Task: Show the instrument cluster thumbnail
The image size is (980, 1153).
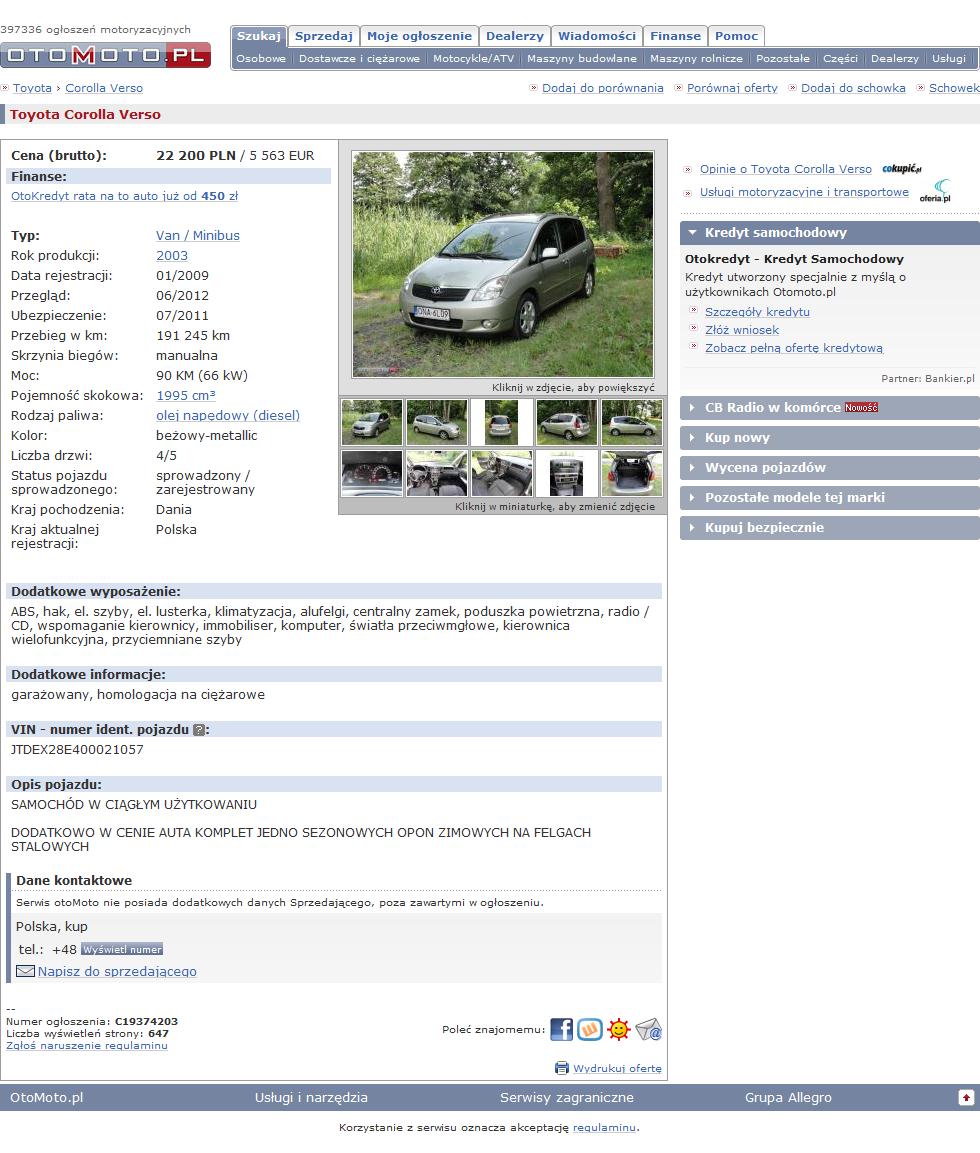Action: click(x=372, y=474)
